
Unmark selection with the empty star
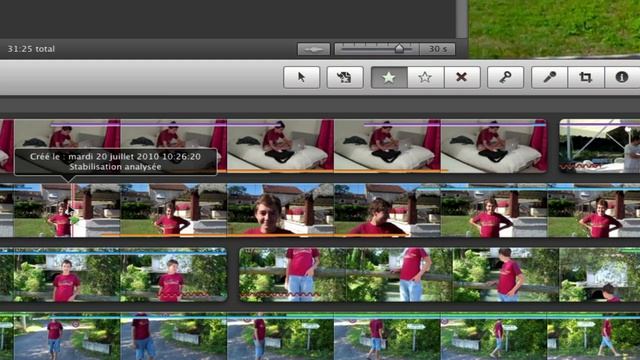point(425,77)
